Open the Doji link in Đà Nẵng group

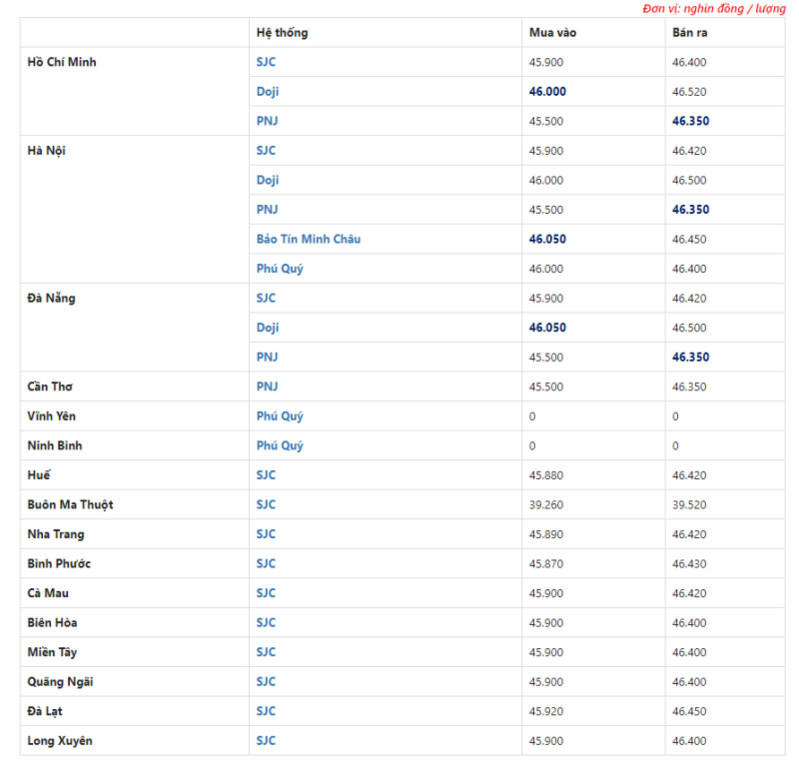(268, 328)
